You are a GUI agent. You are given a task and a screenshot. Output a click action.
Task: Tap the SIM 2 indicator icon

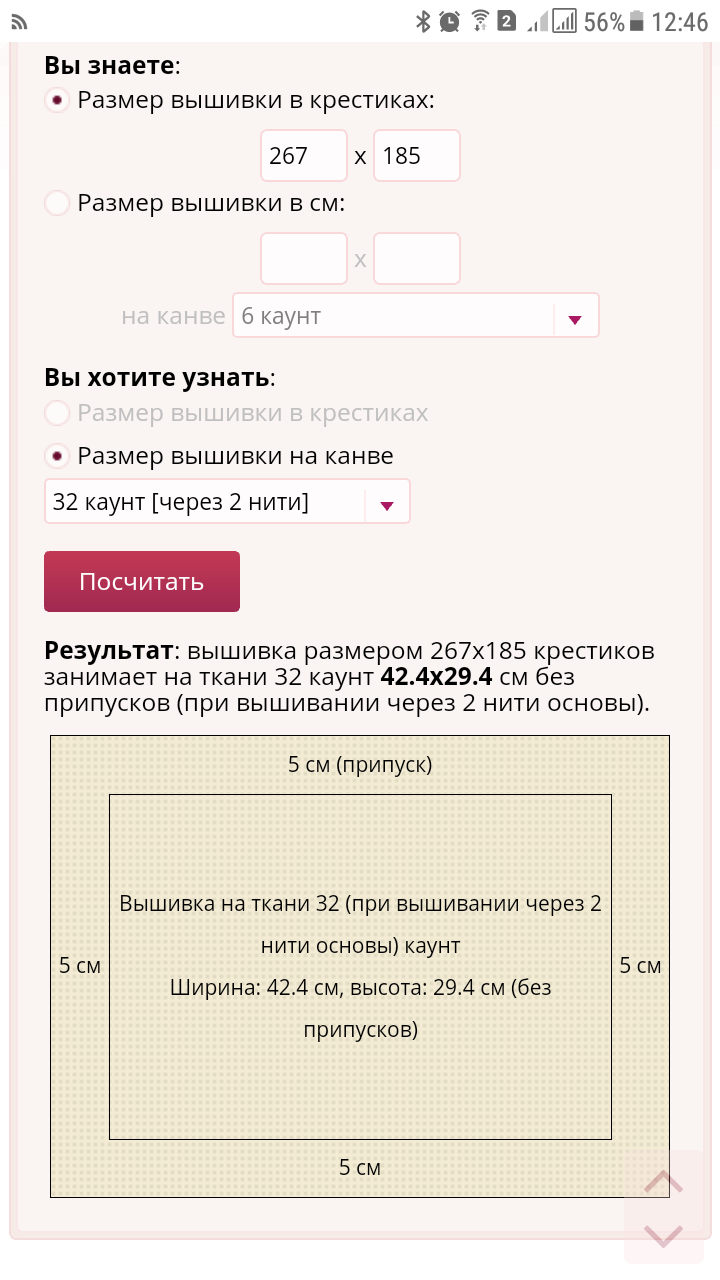click(507, 21)
